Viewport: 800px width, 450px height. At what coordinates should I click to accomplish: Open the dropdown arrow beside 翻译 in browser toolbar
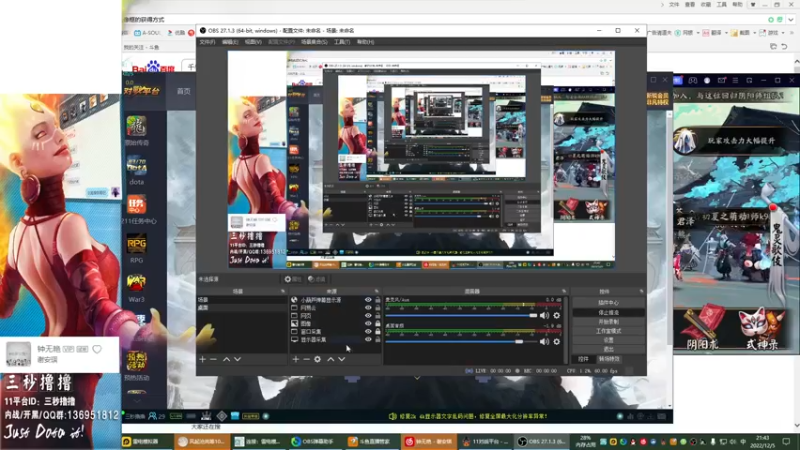pyautogui.click(x=726, y=33)
